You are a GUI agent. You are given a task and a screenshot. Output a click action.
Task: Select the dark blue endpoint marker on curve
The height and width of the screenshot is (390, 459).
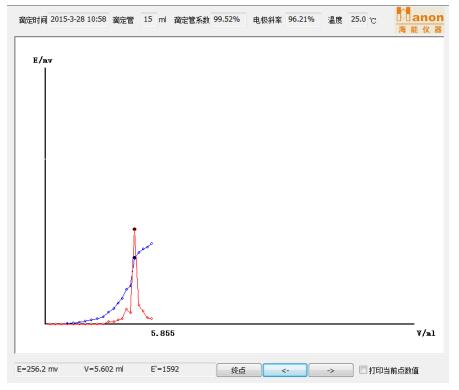point(134,257)
